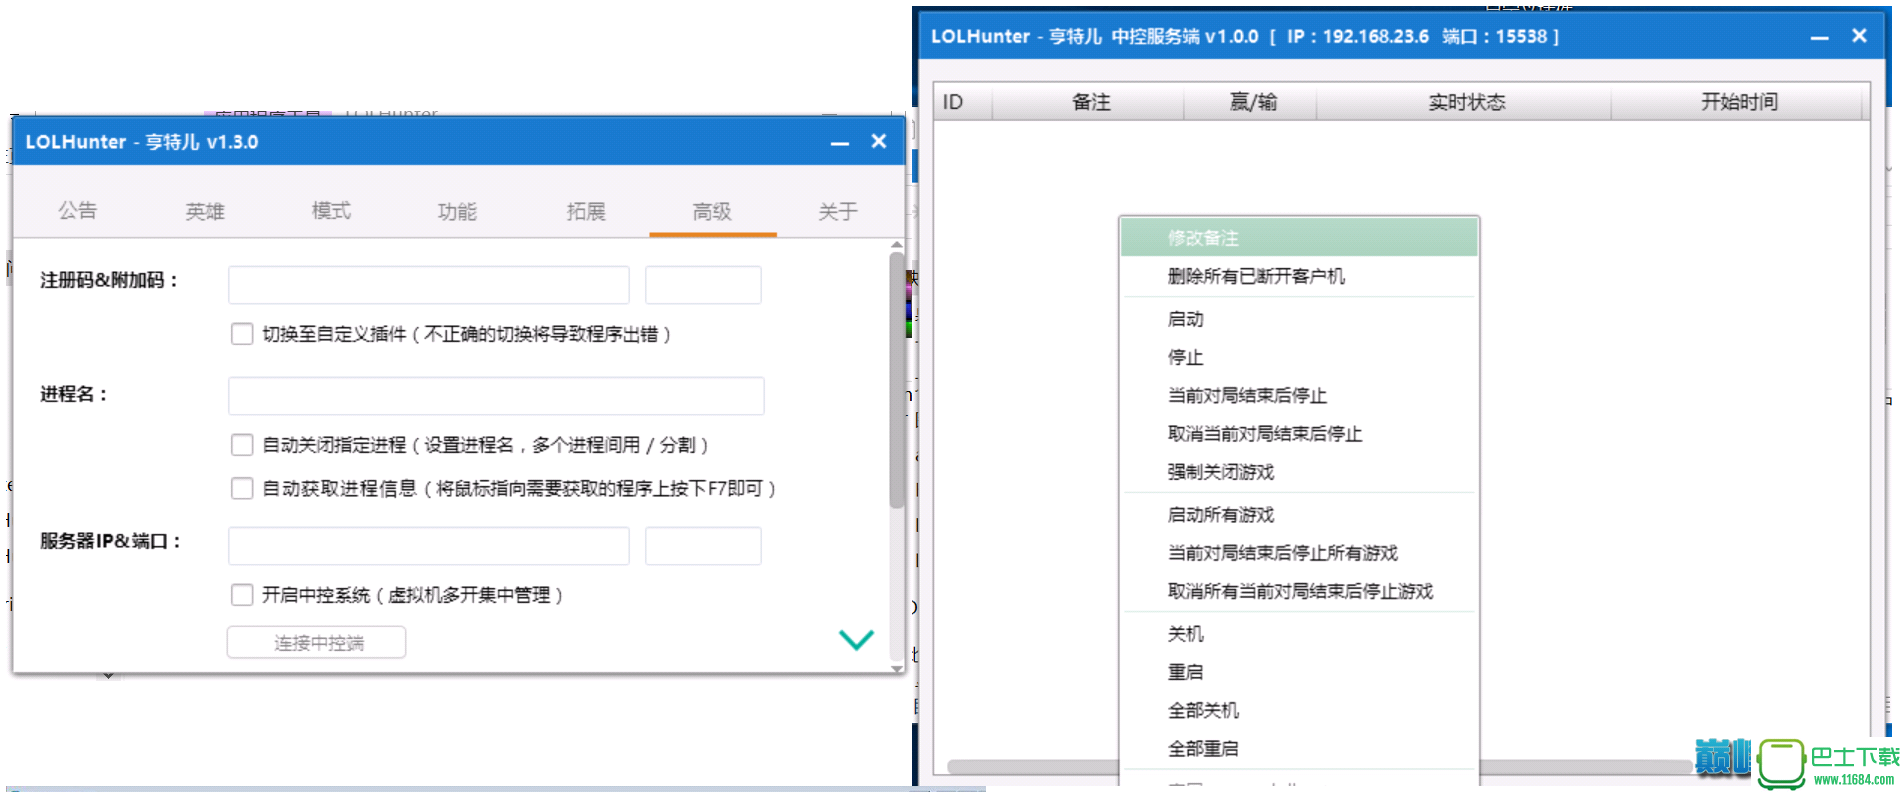Viewport: 1901px width, 792px height.
Task: Open the 模式 tab
Action: pyautogui.click(x=331, y=211)
